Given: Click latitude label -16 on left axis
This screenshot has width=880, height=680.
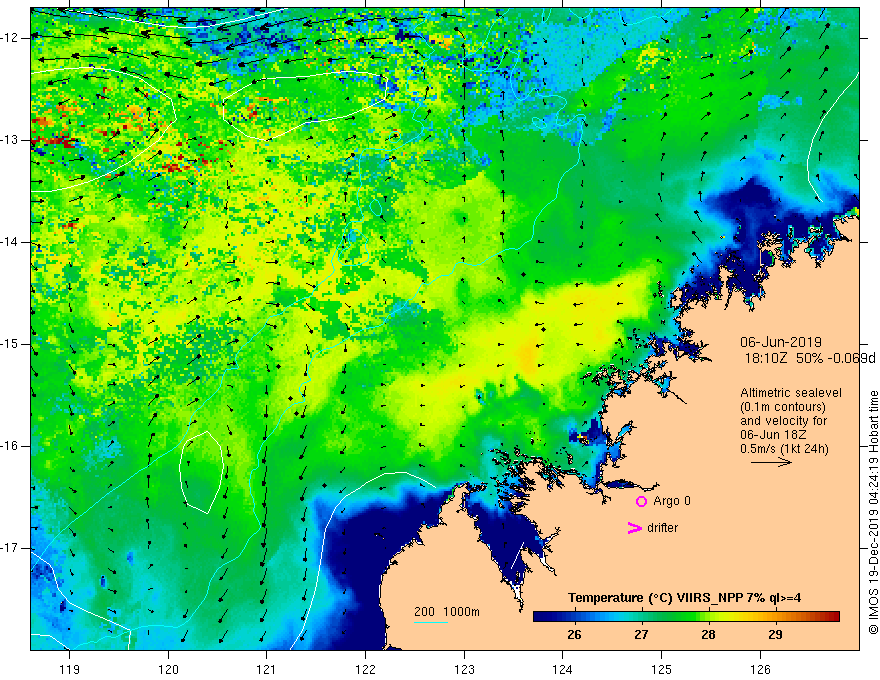Looking at the screenshot, I should coord(10,446).
